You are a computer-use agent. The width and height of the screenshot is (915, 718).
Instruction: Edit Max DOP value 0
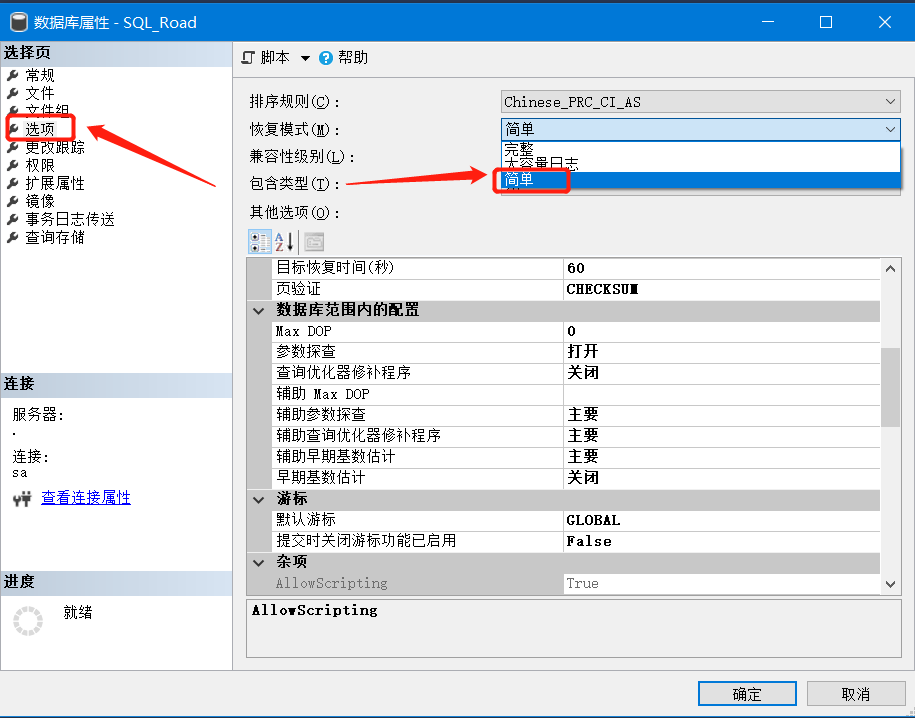(x=722, y=331)
